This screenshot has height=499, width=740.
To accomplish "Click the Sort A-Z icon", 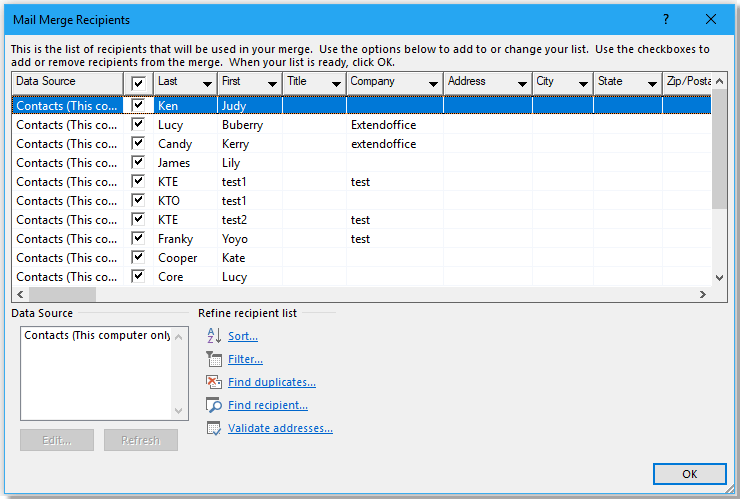I will coord(212,336).
